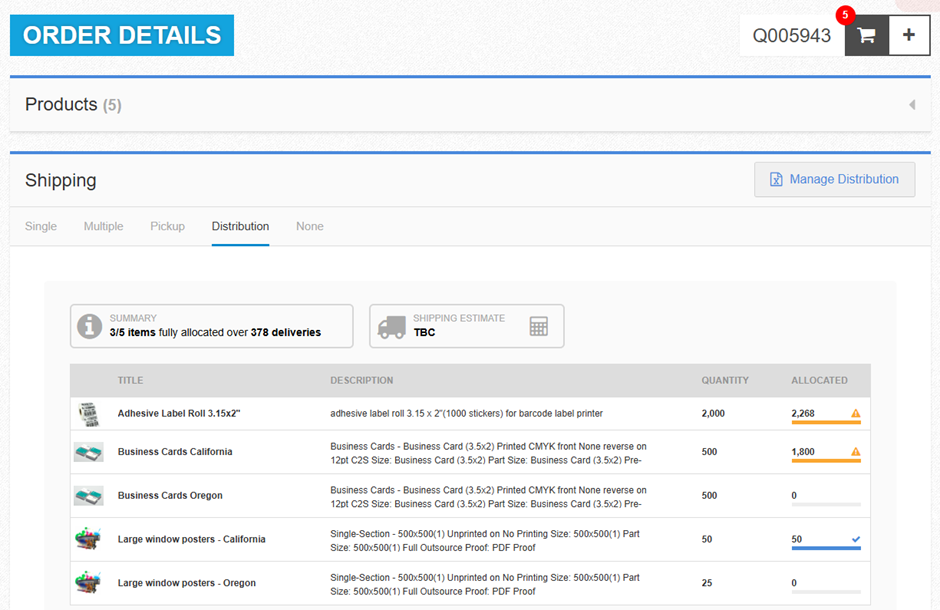Click the warning icon next to 1,800
The height and width of the screenshot is (610, 940).
coord(856,452)
